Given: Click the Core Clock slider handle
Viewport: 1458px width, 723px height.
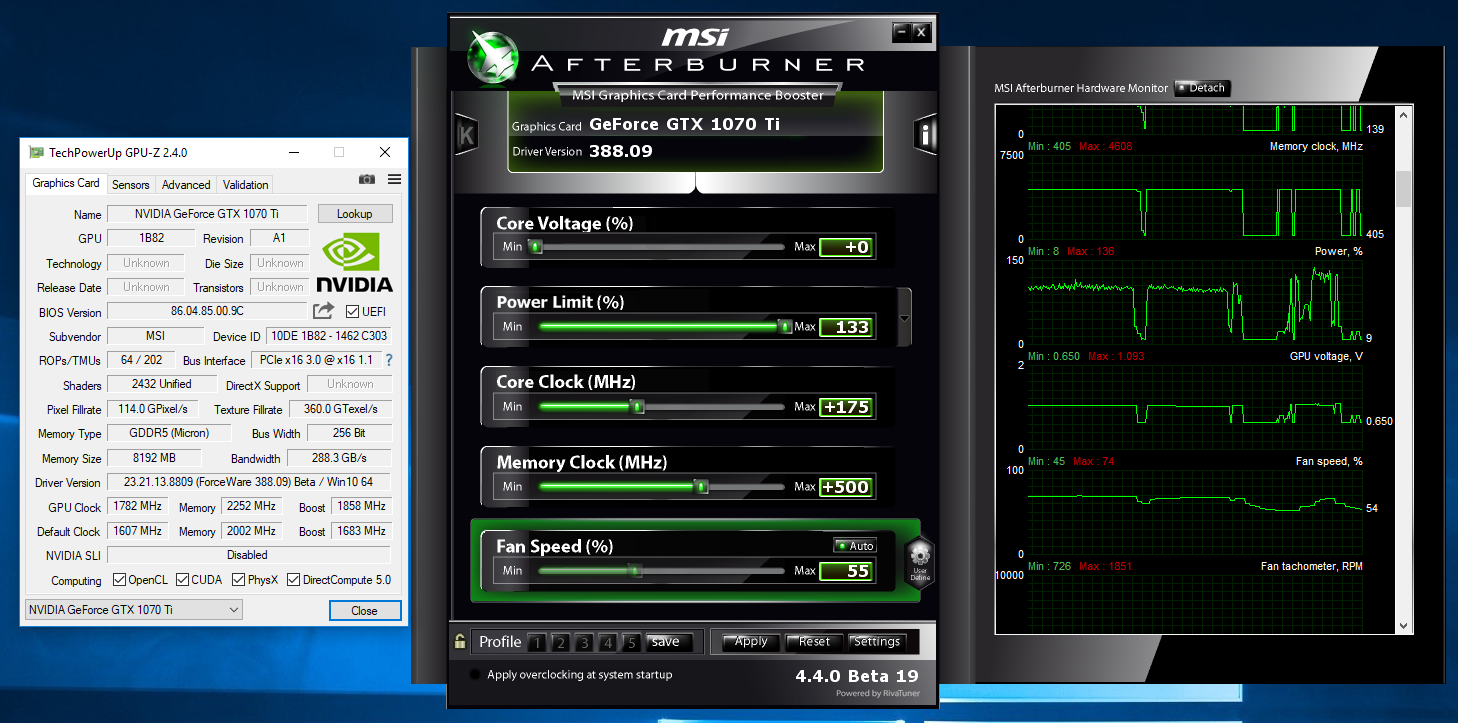Looking at the screenshot, I should point(637,406).
